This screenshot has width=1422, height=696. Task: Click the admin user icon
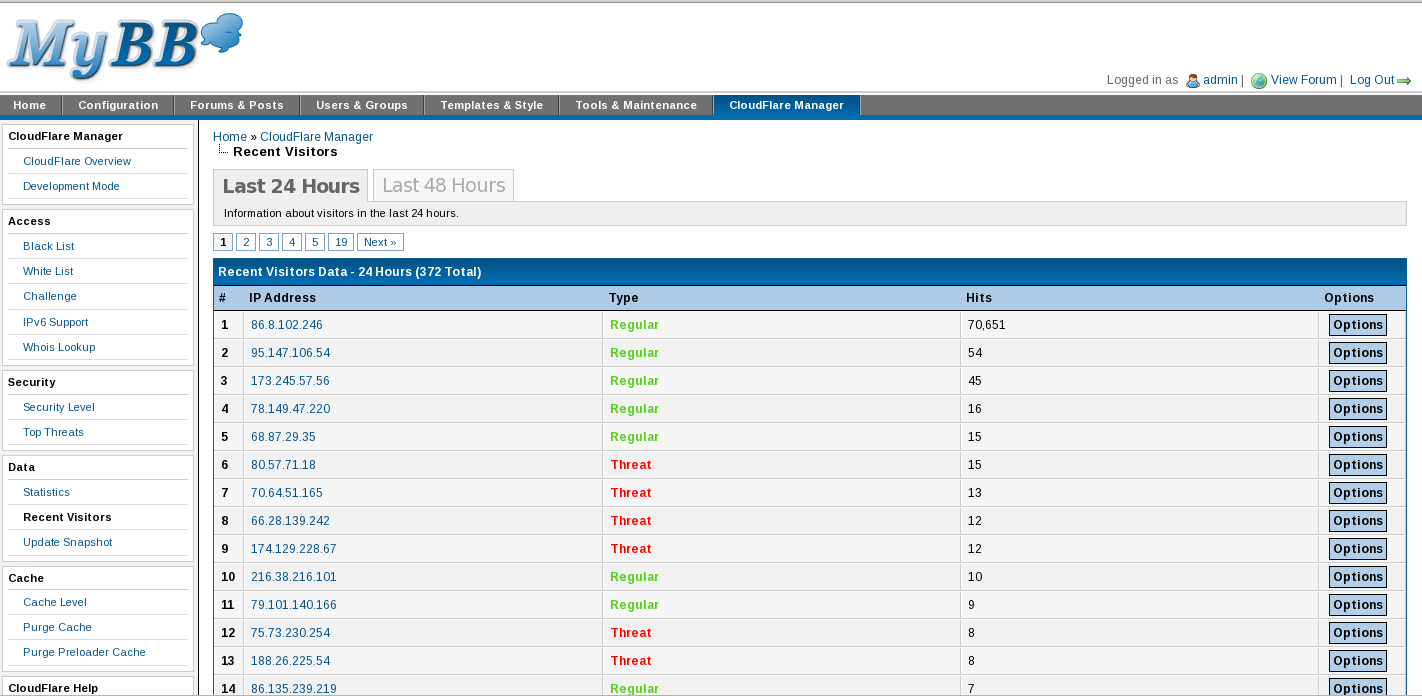(x=1192, y=81)
